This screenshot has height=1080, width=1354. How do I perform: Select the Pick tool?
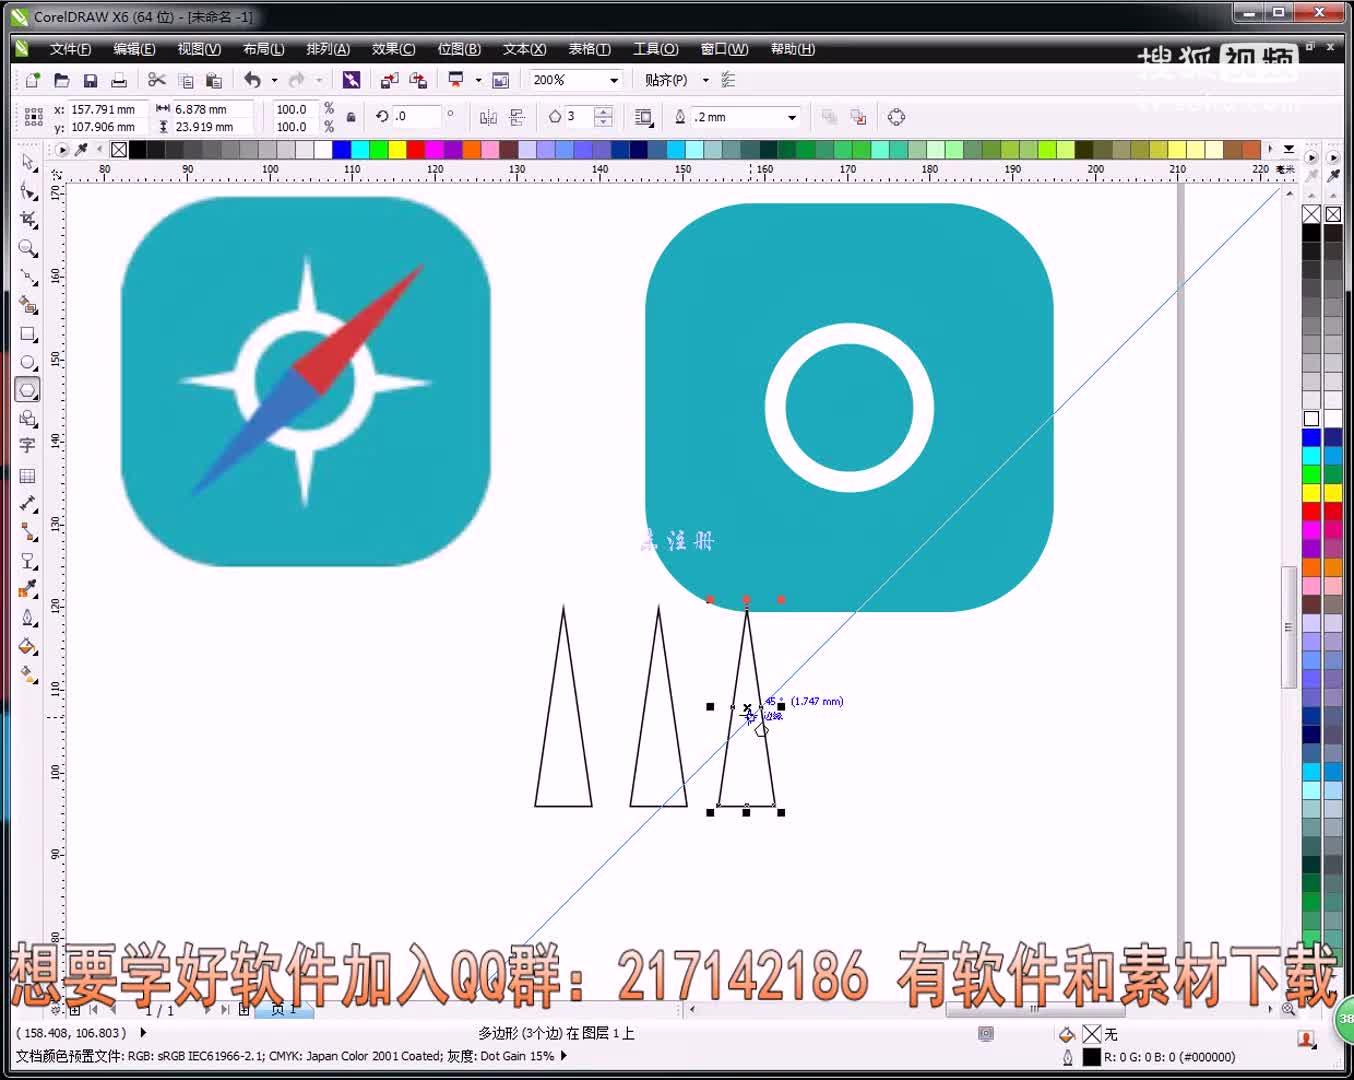pyautogui.click(x=27, y=163)
